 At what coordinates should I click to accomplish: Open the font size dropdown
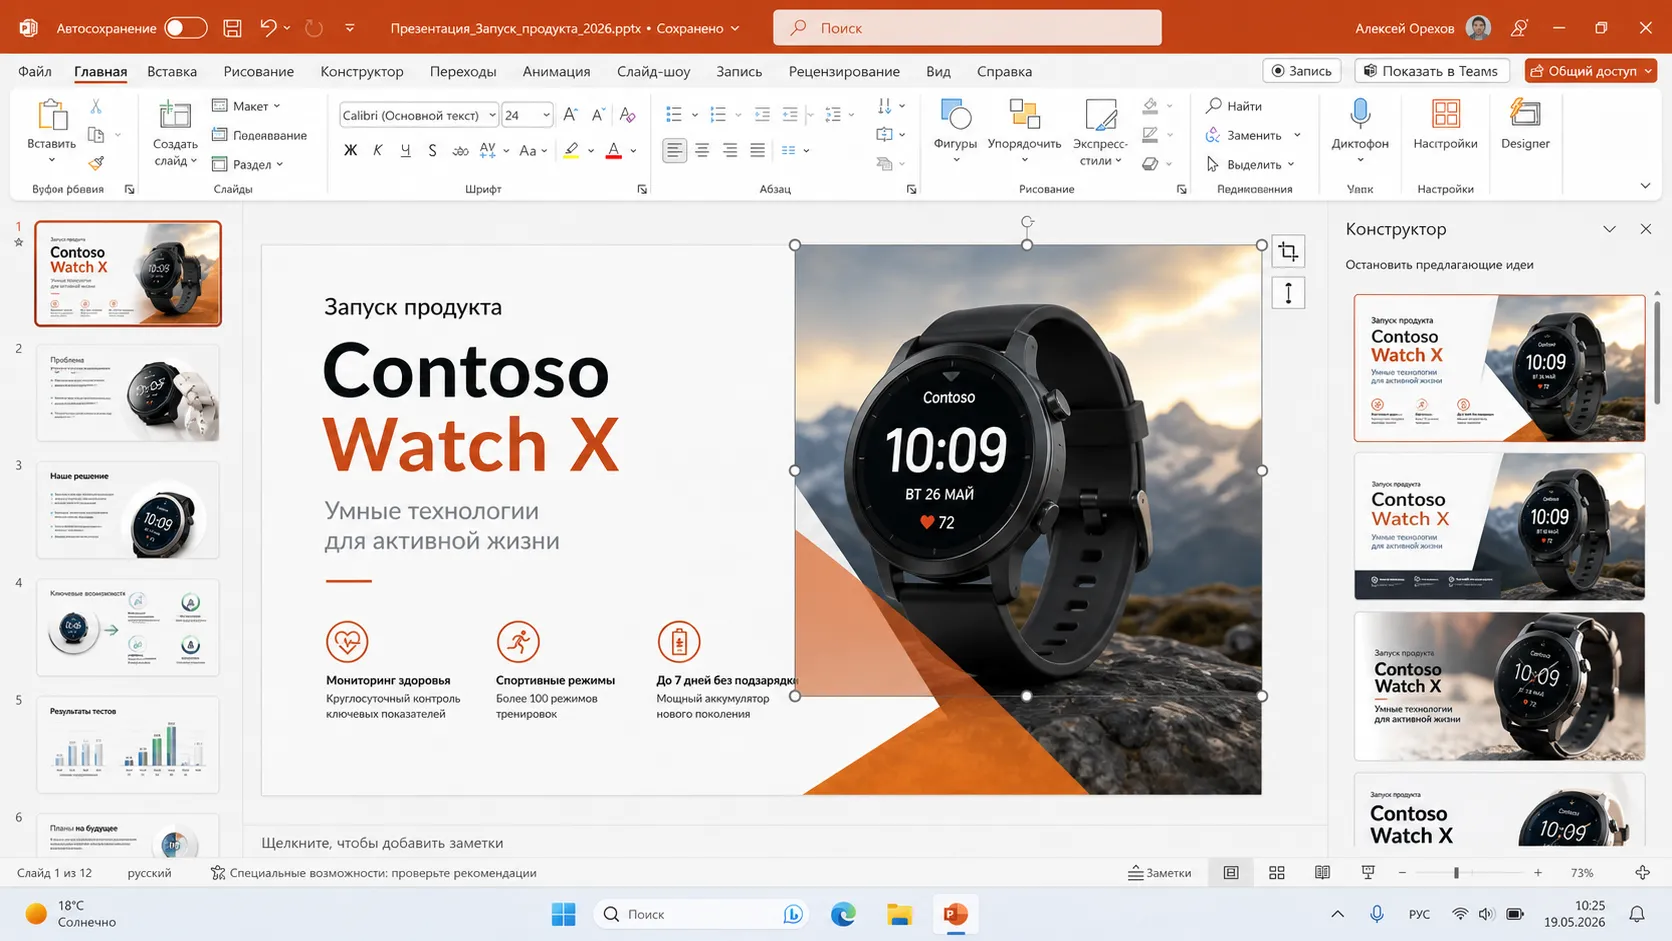tap(546, 115)
